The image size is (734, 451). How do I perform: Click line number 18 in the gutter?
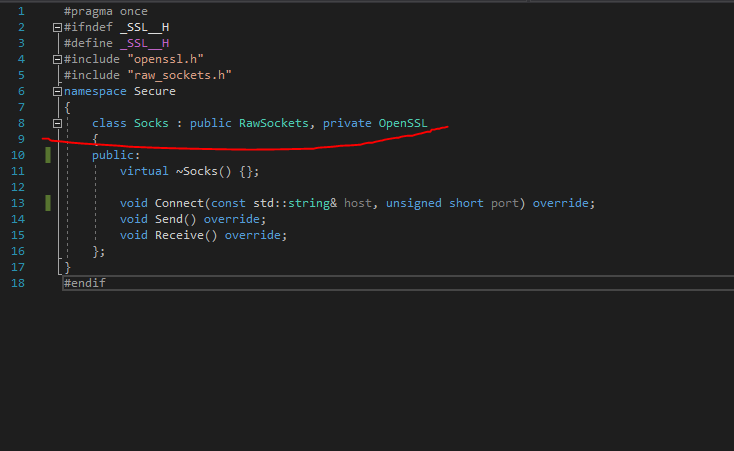pyautogui.click(x=18, y=283)
